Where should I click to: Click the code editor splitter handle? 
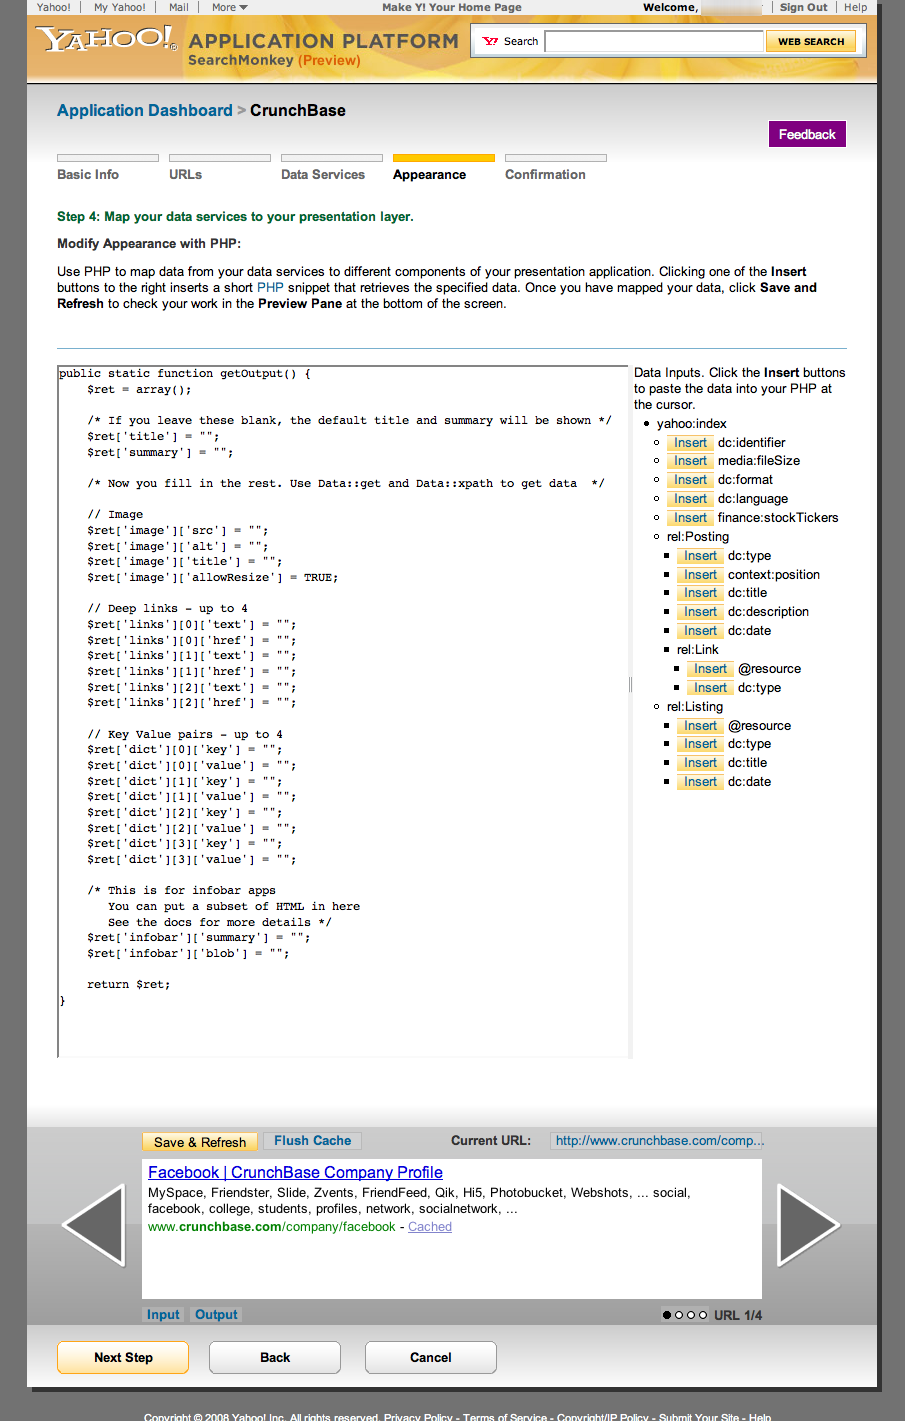pyautogui.click(x=630, y=684)
